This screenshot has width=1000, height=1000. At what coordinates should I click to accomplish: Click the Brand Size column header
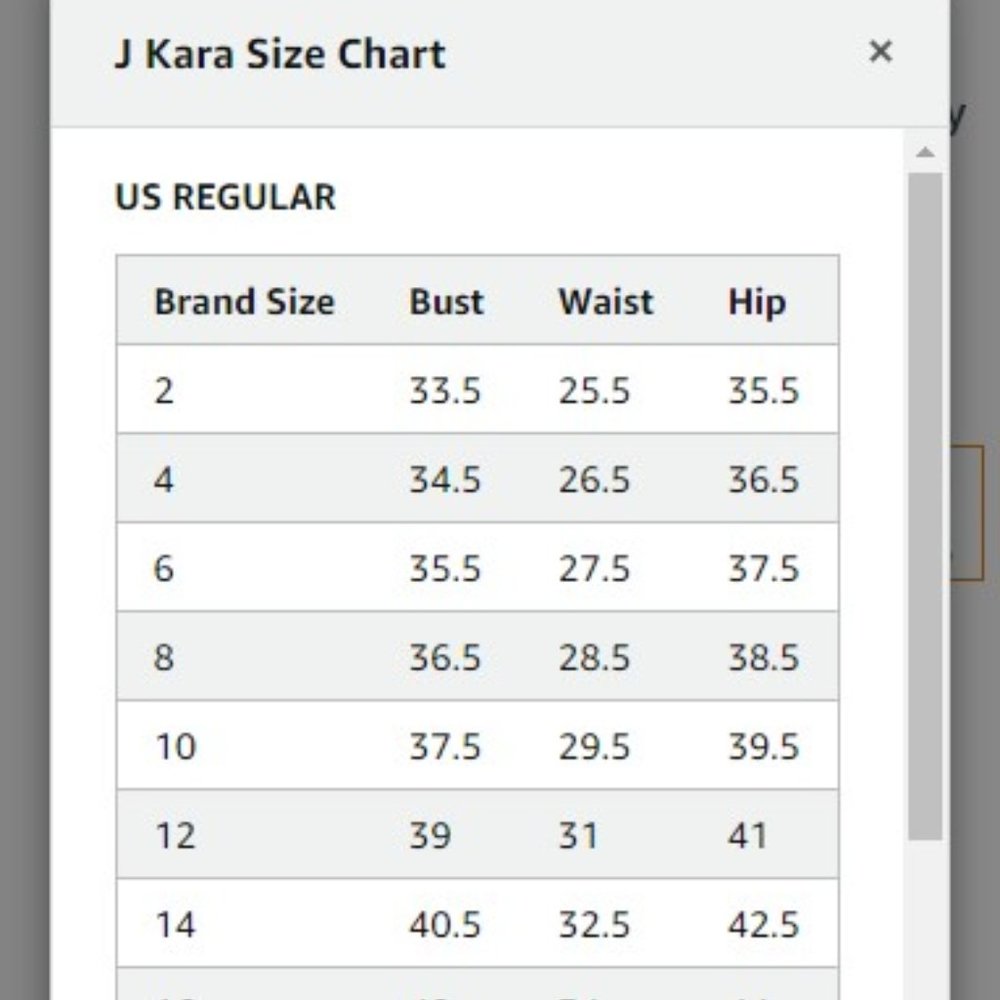click(244, 302)
